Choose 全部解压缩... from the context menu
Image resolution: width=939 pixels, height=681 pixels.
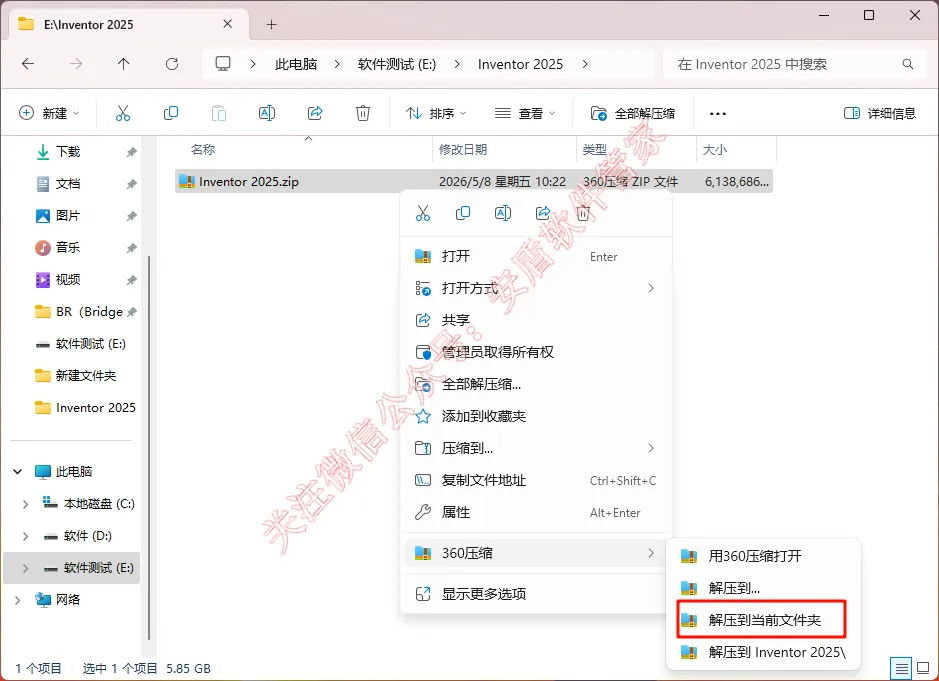click(536, 385)
